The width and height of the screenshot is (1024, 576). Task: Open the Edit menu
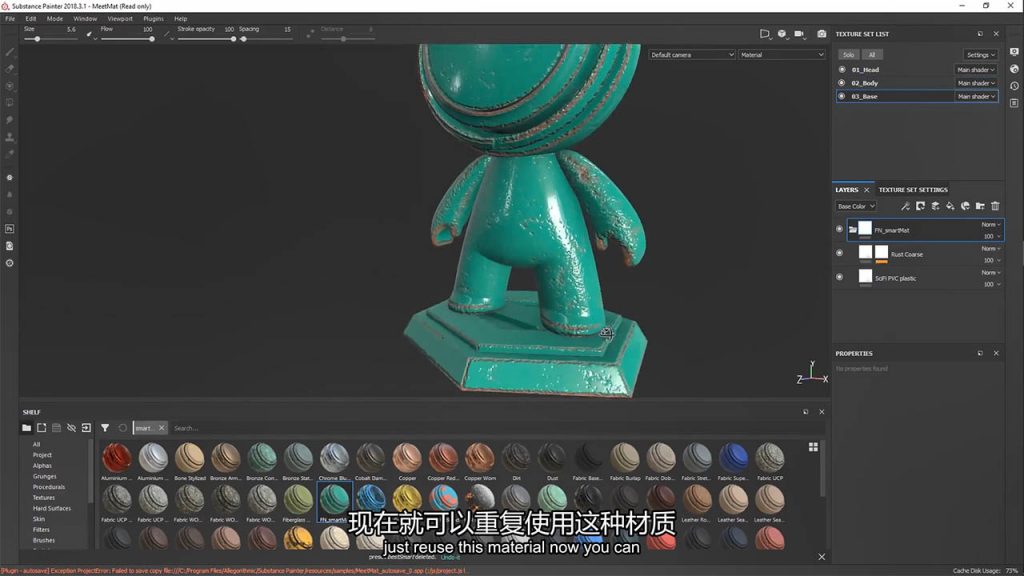31,19
